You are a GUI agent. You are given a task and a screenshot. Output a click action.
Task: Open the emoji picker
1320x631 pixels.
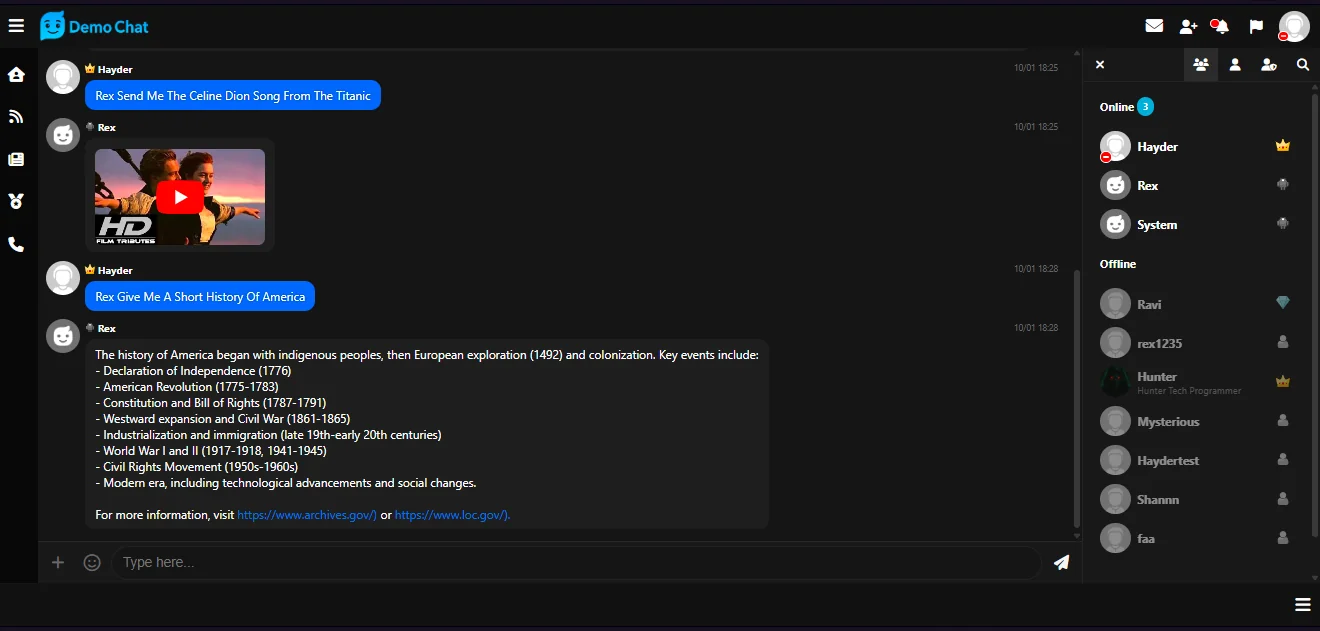92,562
